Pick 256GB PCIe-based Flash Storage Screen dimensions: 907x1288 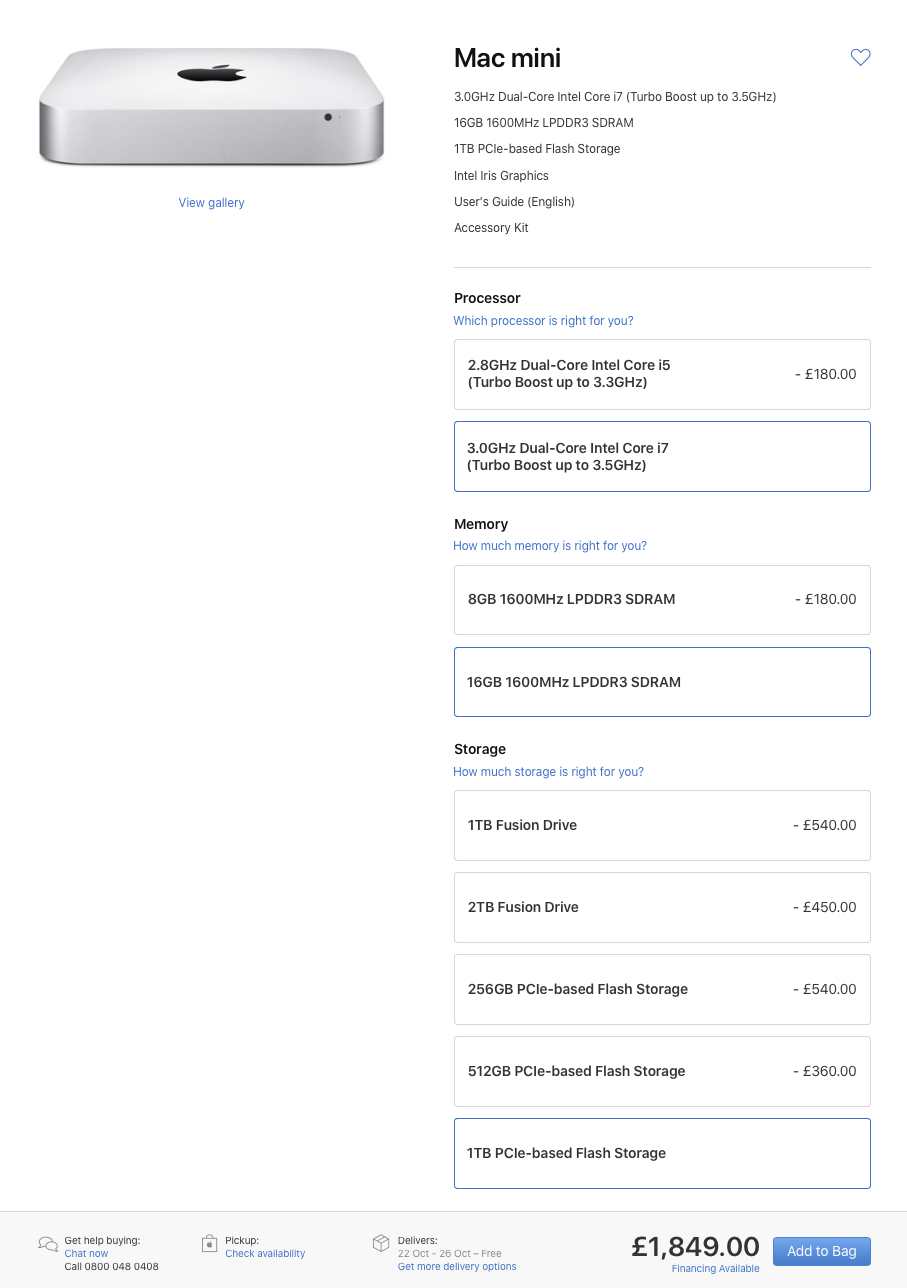coord(662,989)
